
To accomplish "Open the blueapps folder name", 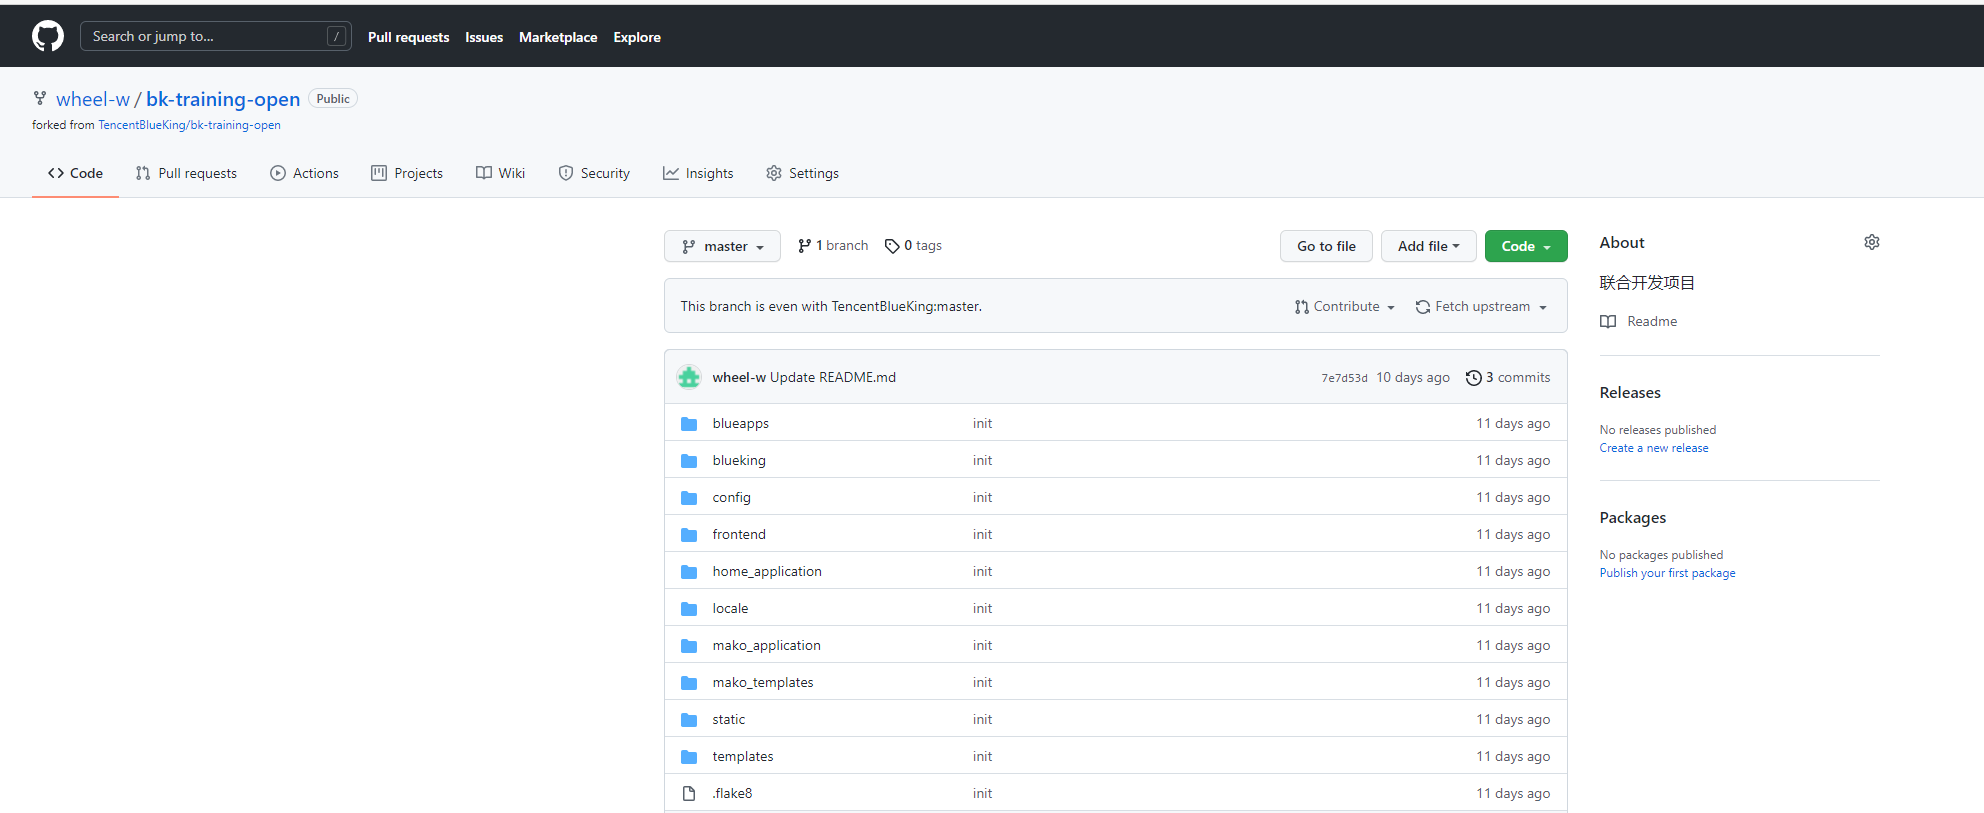I will point(741,424).
